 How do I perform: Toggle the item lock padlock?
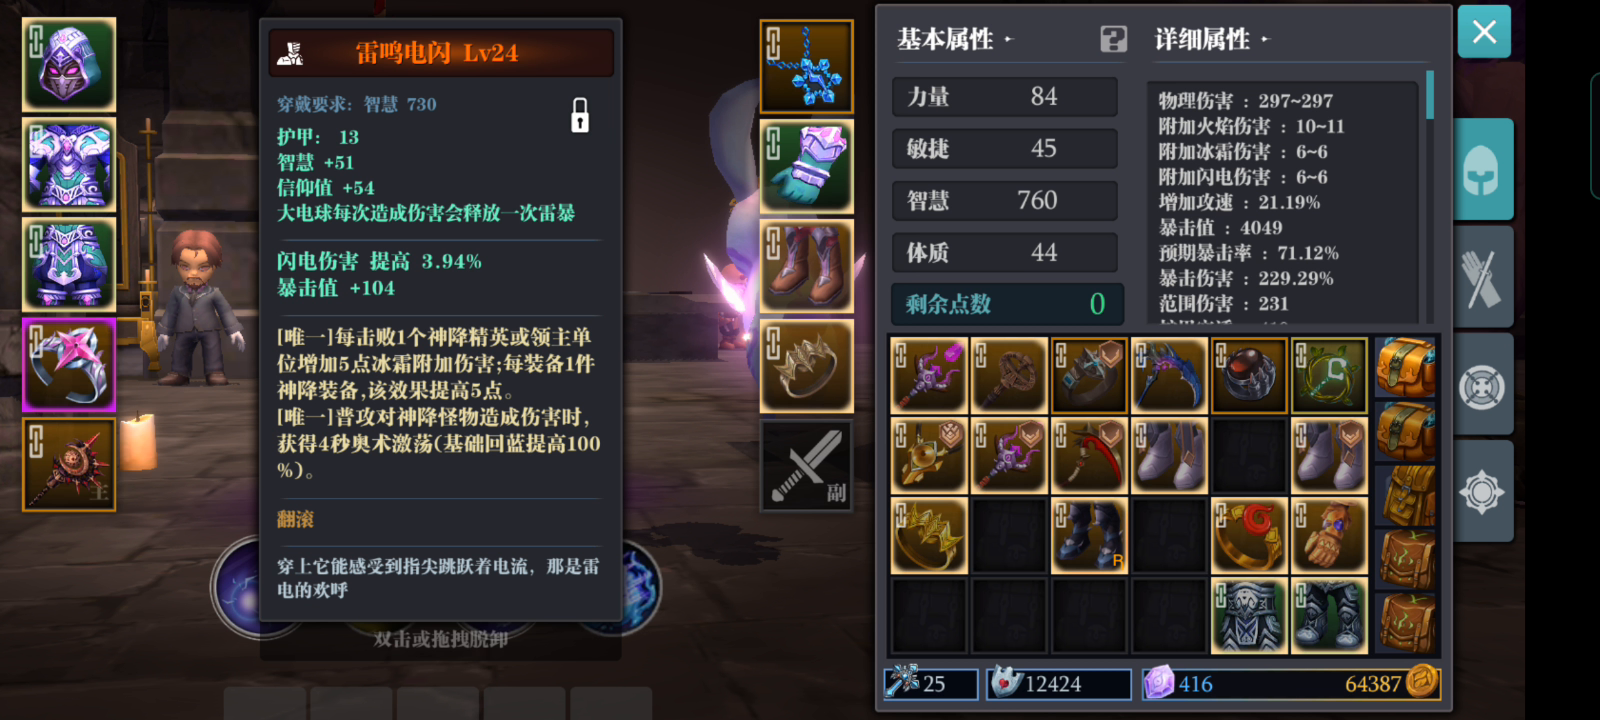580,115
